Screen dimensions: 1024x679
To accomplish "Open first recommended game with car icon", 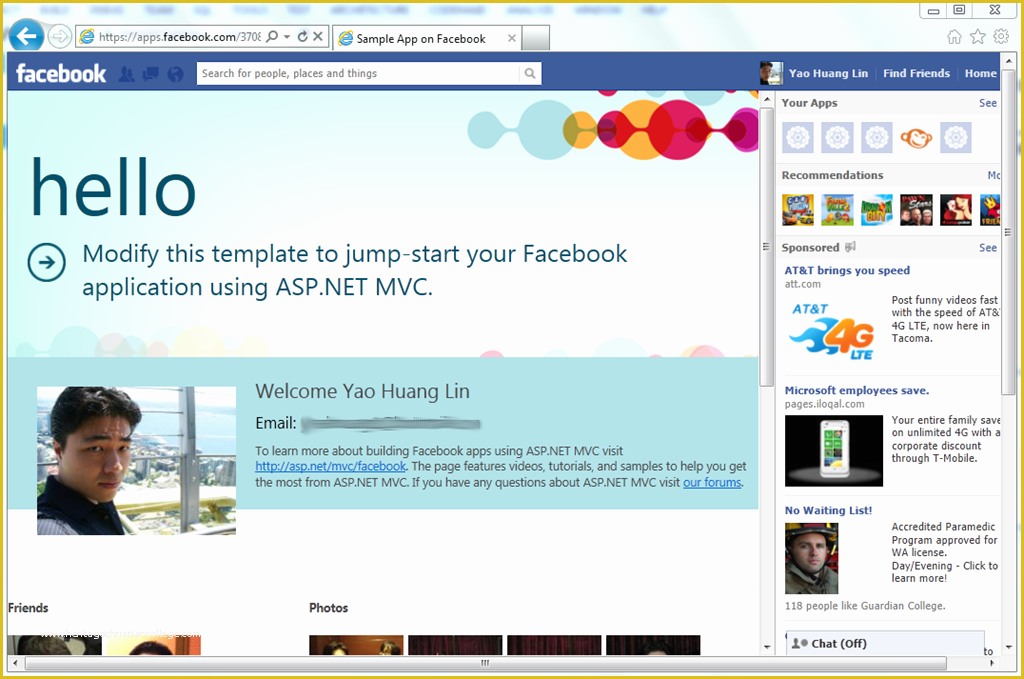I will [797, 210].
